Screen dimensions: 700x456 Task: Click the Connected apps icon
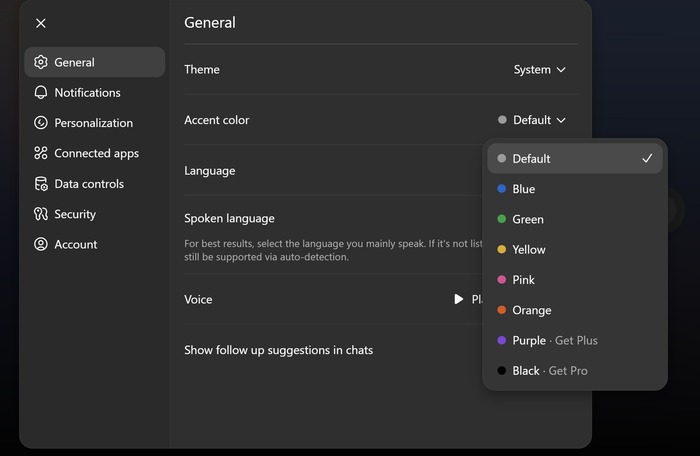point(41,153)
